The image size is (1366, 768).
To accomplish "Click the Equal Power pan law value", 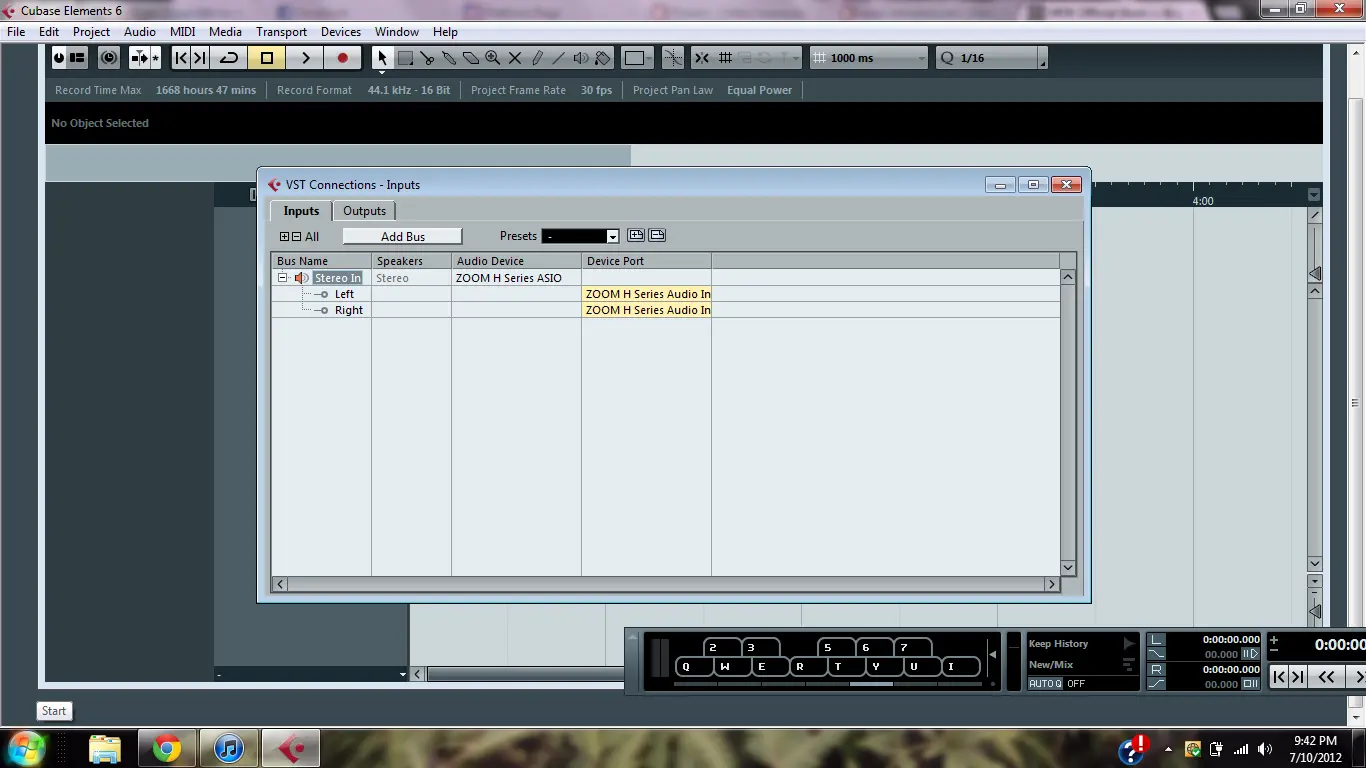I will click(759, 90).
